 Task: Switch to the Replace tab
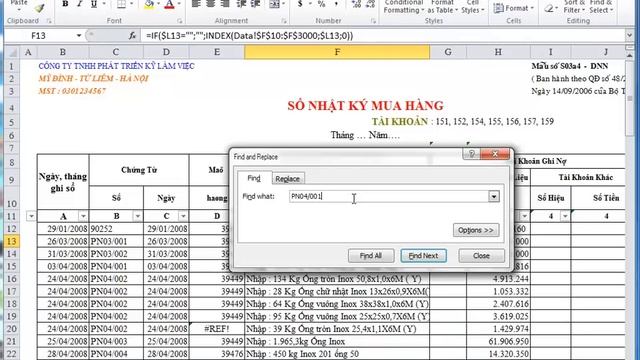pos(287,179)
